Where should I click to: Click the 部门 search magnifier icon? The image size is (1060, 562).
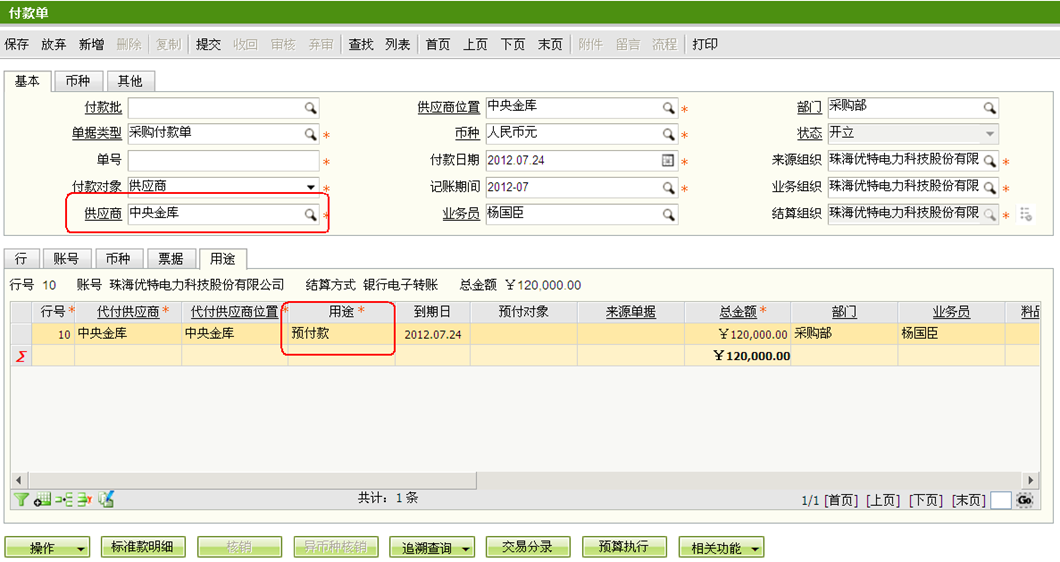pyautogui.click(x=989, y=107)
